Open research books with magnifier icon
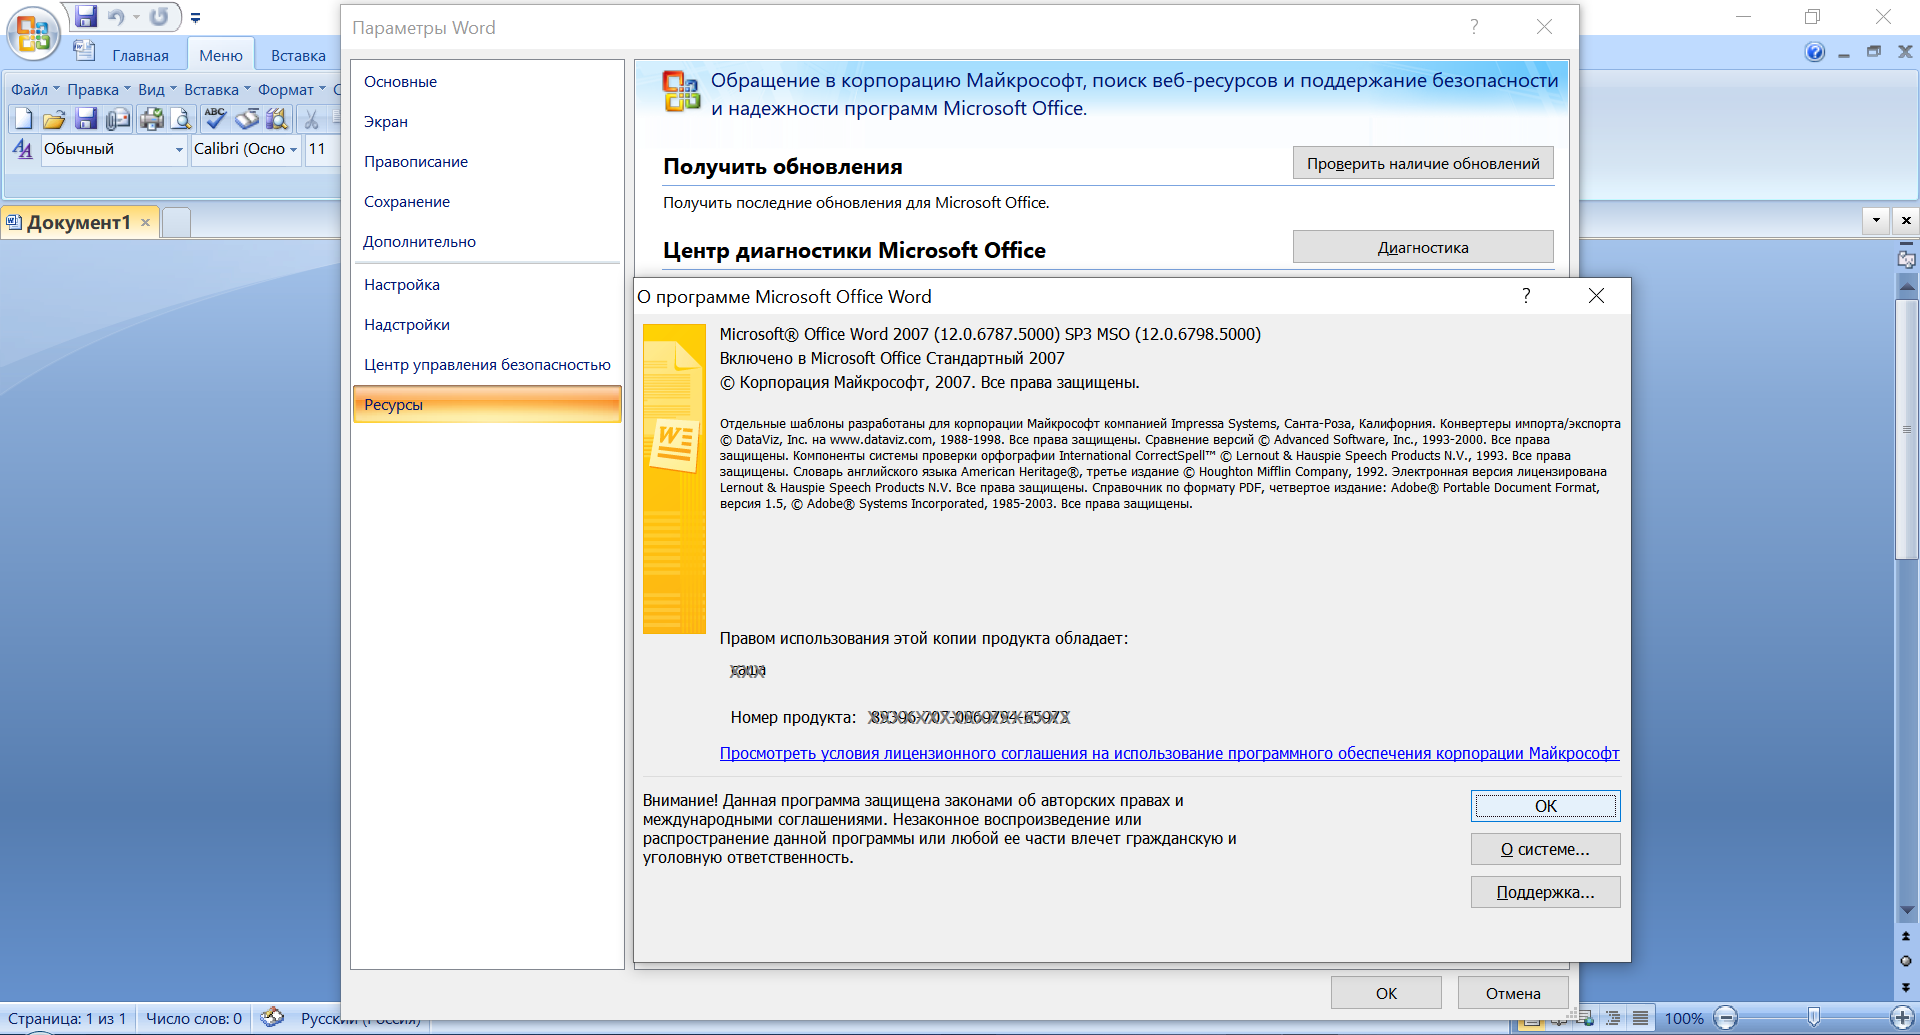This screenshot has height=1035, width=1920. [x=277, y=120]
